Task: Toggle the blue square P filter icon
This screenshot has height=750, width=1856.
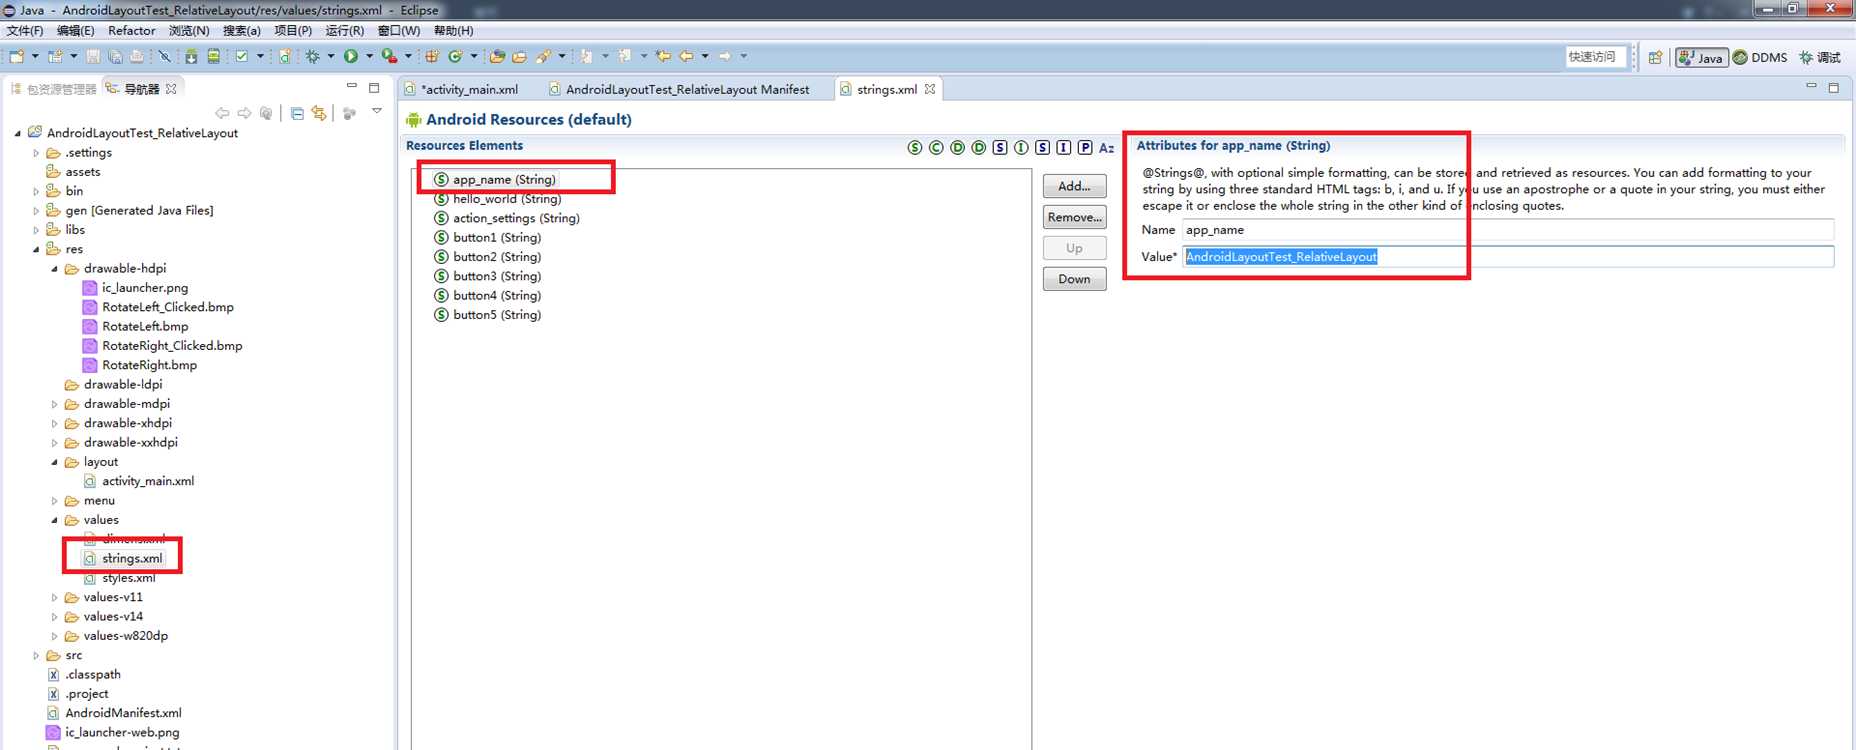Action: pyautogui.click(x=1085, y=148)
